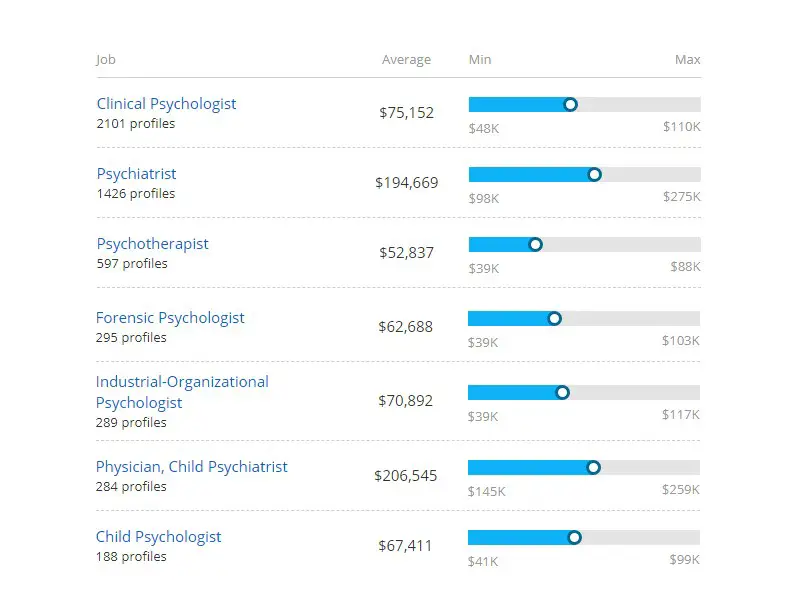This screenshot has height=610, width=800.
Task: Click the Clinical Psychologist salary range marker
Action: tap(570, 104)
